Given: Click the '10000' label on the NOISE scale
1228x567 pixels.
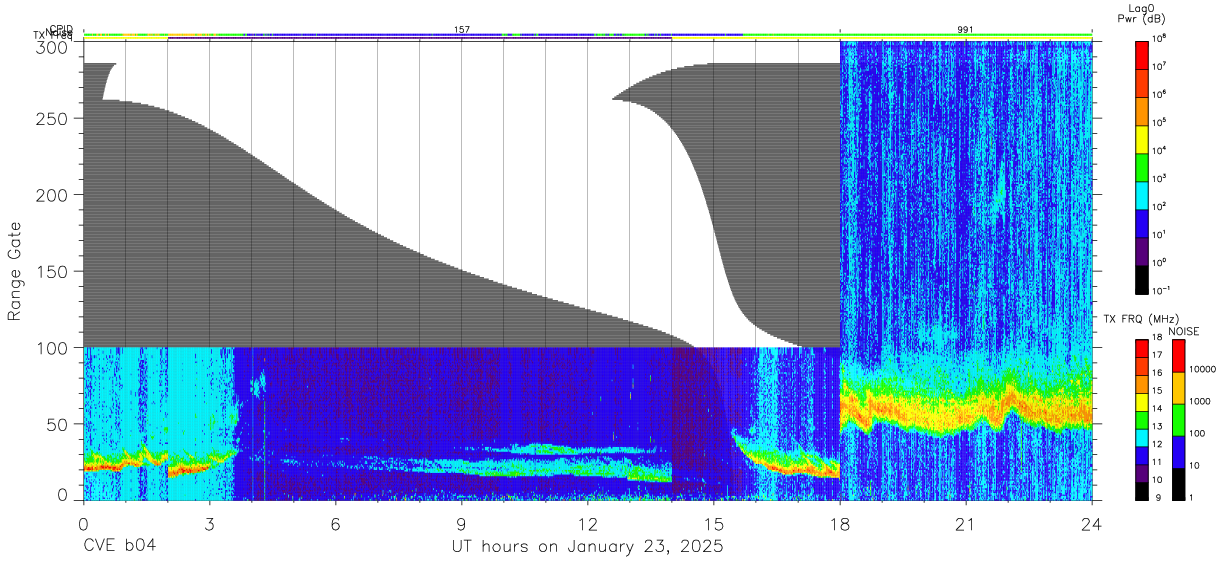Looking at the screenshot, I should coord(1203,370).
